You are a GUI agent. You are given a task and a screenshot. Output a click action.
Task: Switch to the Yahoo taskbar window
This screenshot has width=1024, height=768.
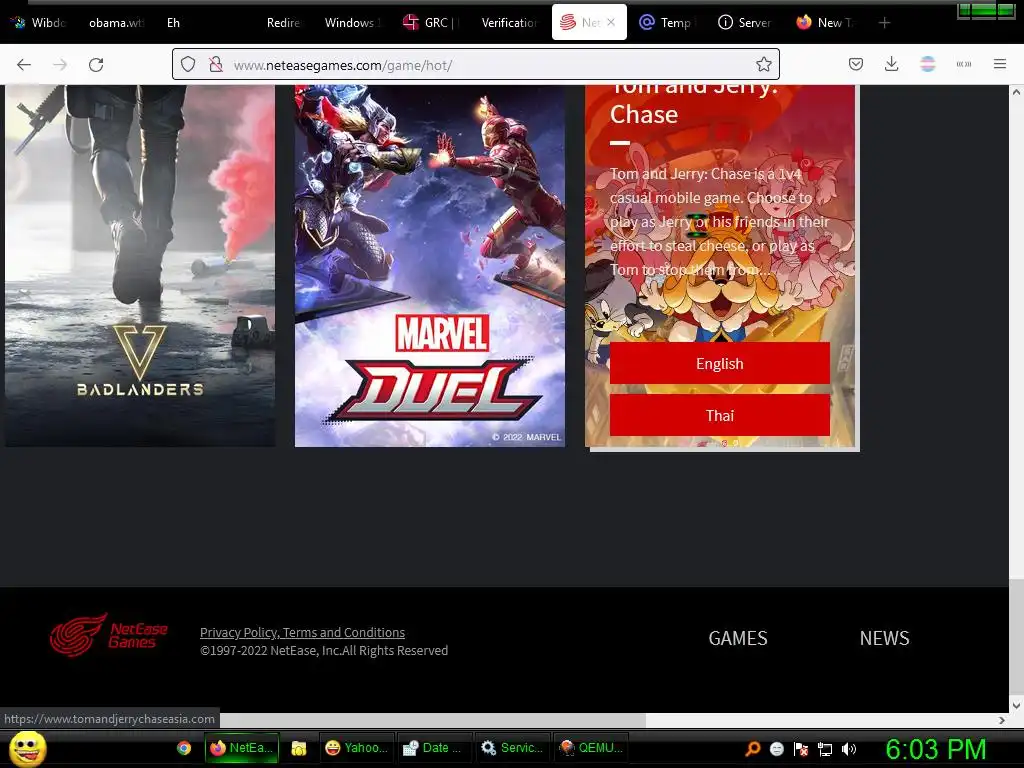357,748
